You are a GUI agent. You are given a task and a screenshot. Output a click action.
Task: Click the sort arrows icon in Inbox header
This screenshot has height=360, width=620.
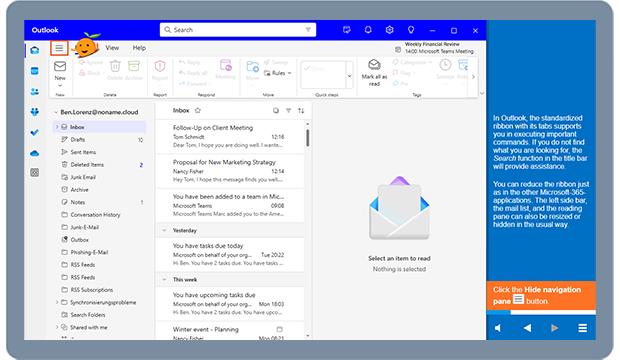coord(301,111)
